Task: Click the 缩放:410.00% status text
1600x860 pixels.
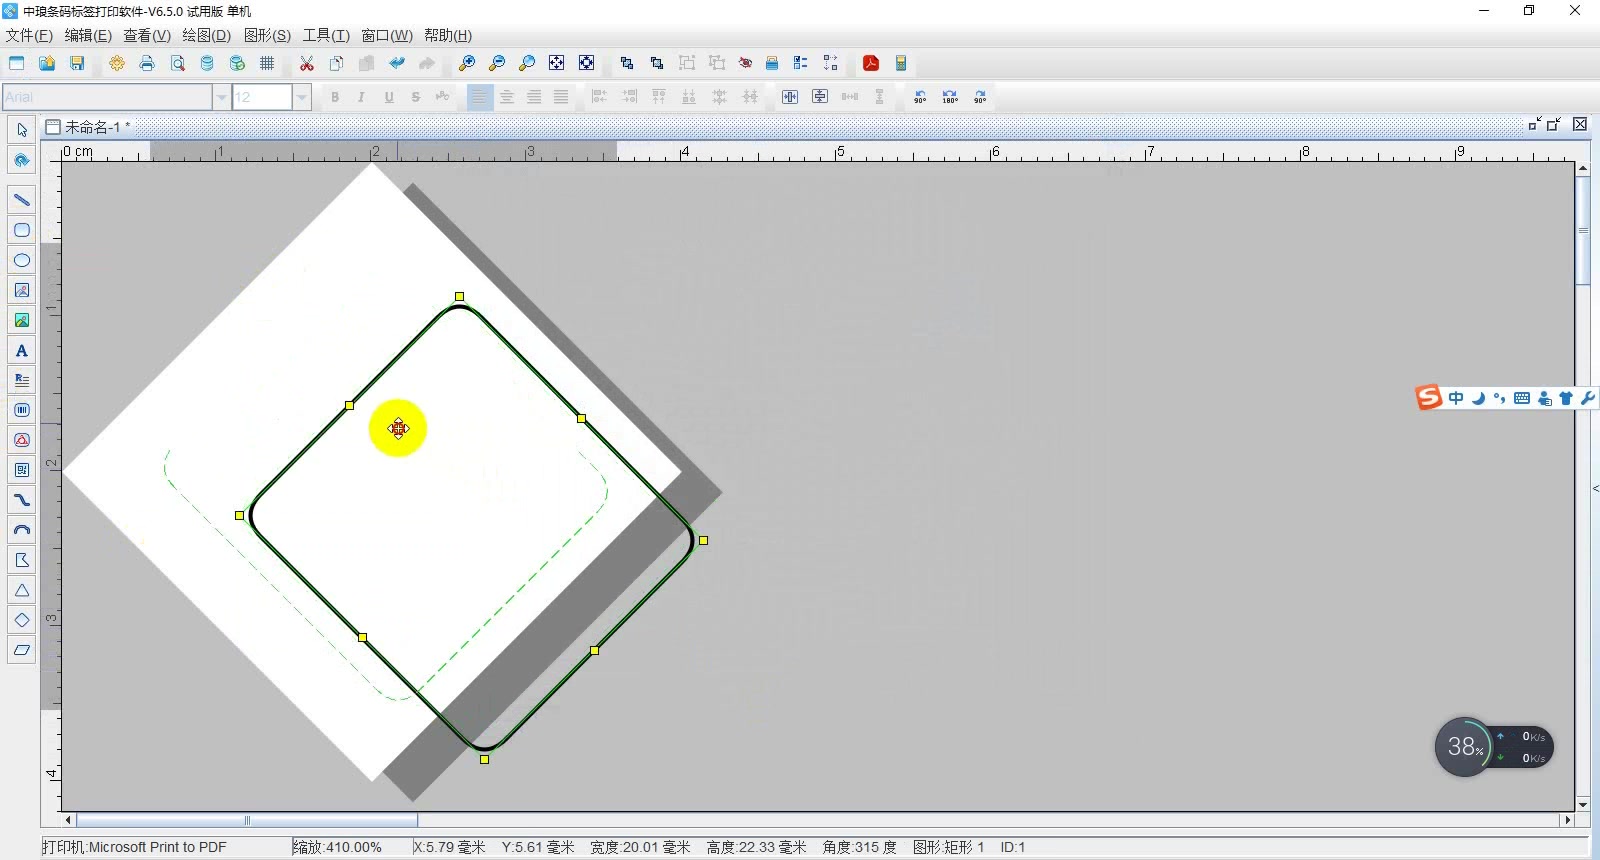Action: click(x=337, y=847)
